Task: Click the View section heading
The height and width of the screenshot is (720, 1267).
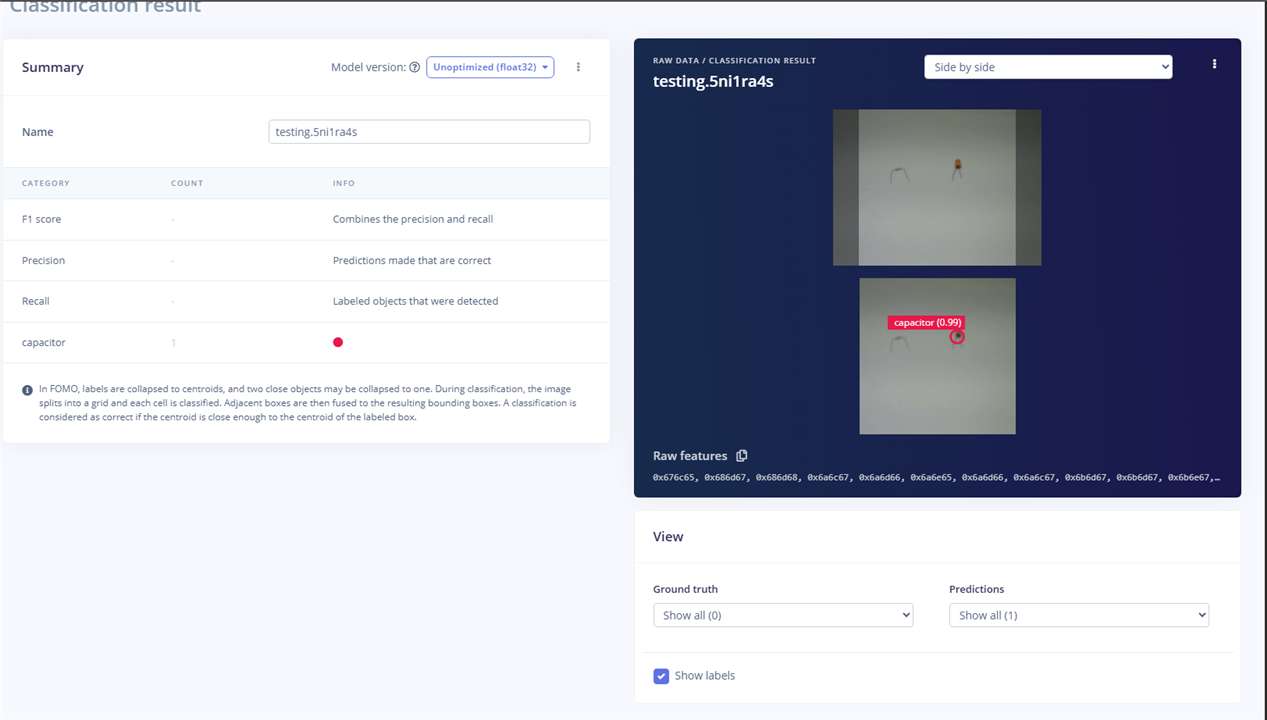Action: pyautogui.click(x=668, y=537)
